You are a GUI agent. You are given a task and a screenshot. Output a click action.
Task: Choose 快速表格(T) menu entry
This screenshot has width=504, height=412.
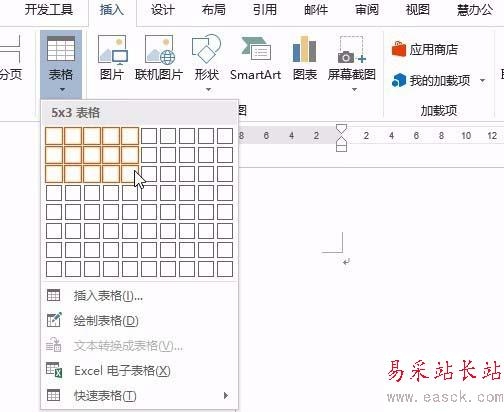click(x=139, y=396)
